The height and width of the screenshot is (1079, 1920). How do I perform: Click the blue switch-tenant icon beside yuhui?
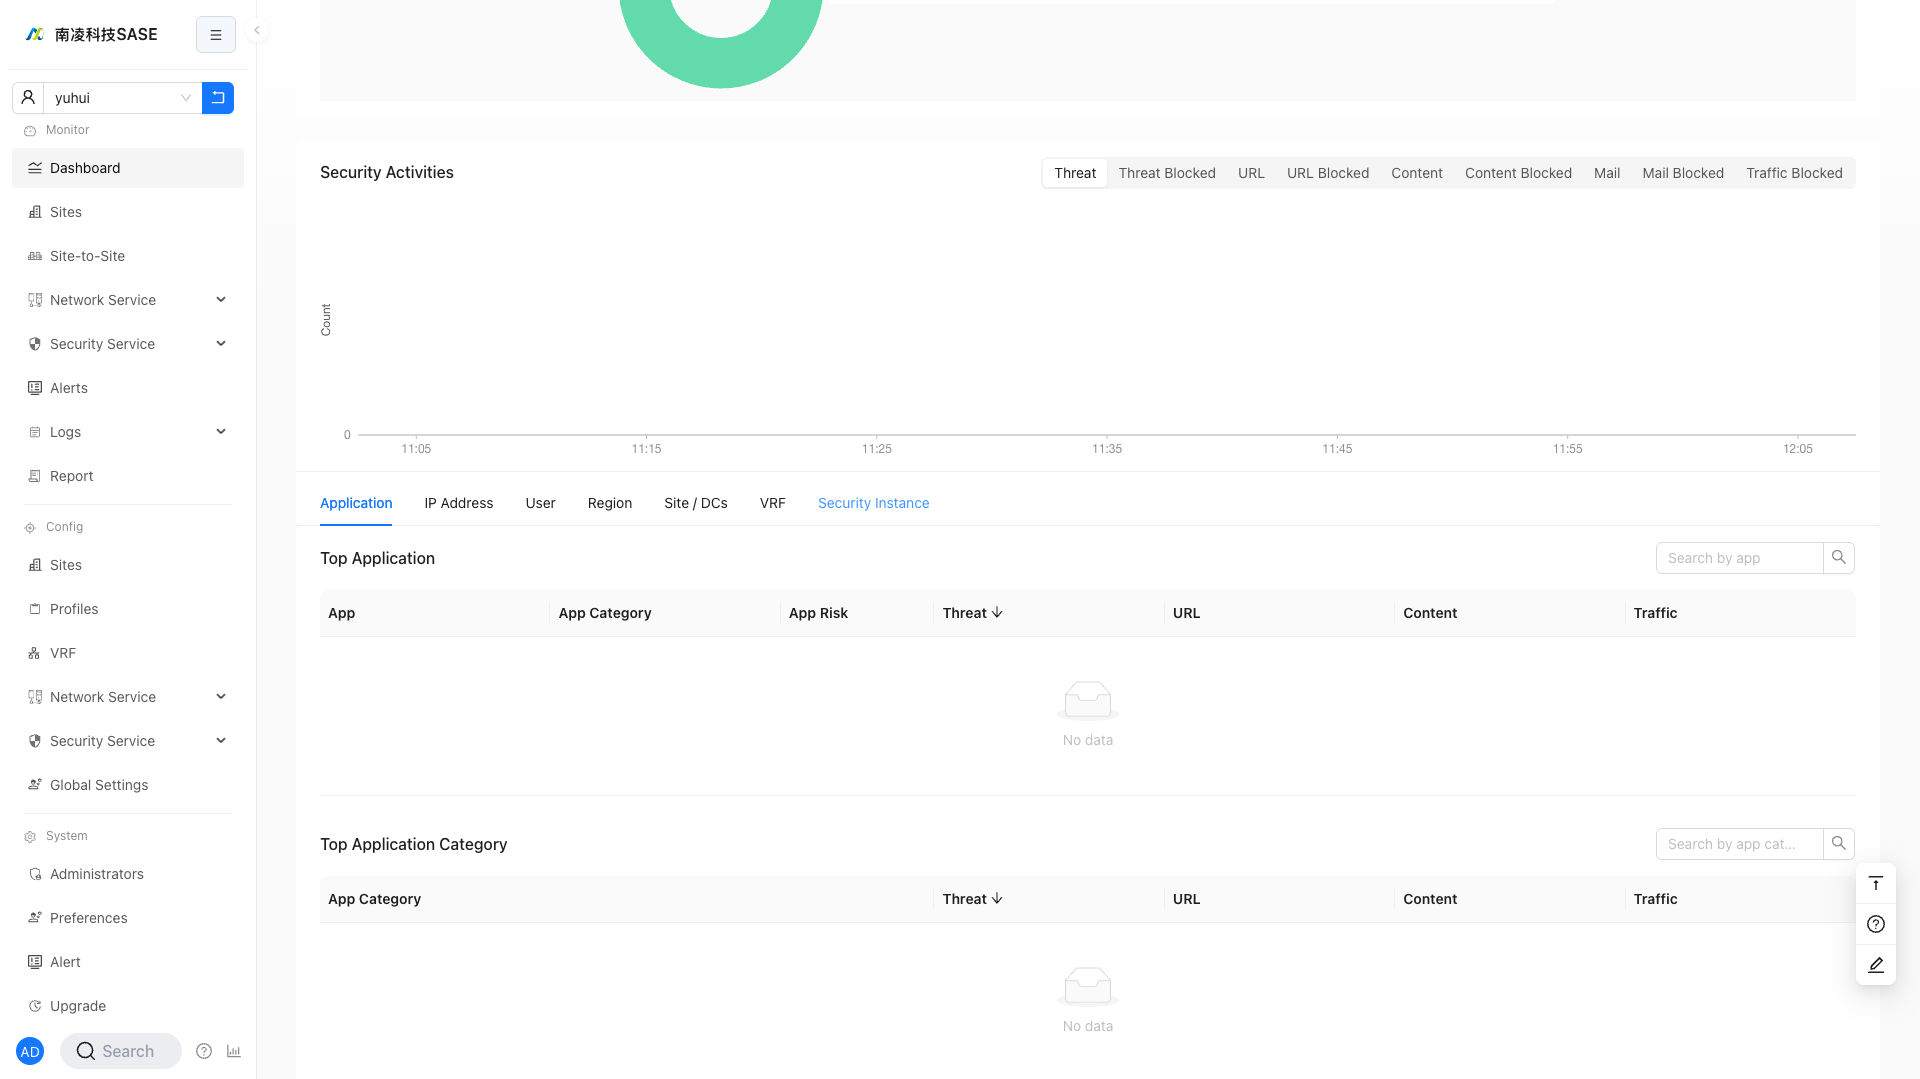click(x=218, y=98)
